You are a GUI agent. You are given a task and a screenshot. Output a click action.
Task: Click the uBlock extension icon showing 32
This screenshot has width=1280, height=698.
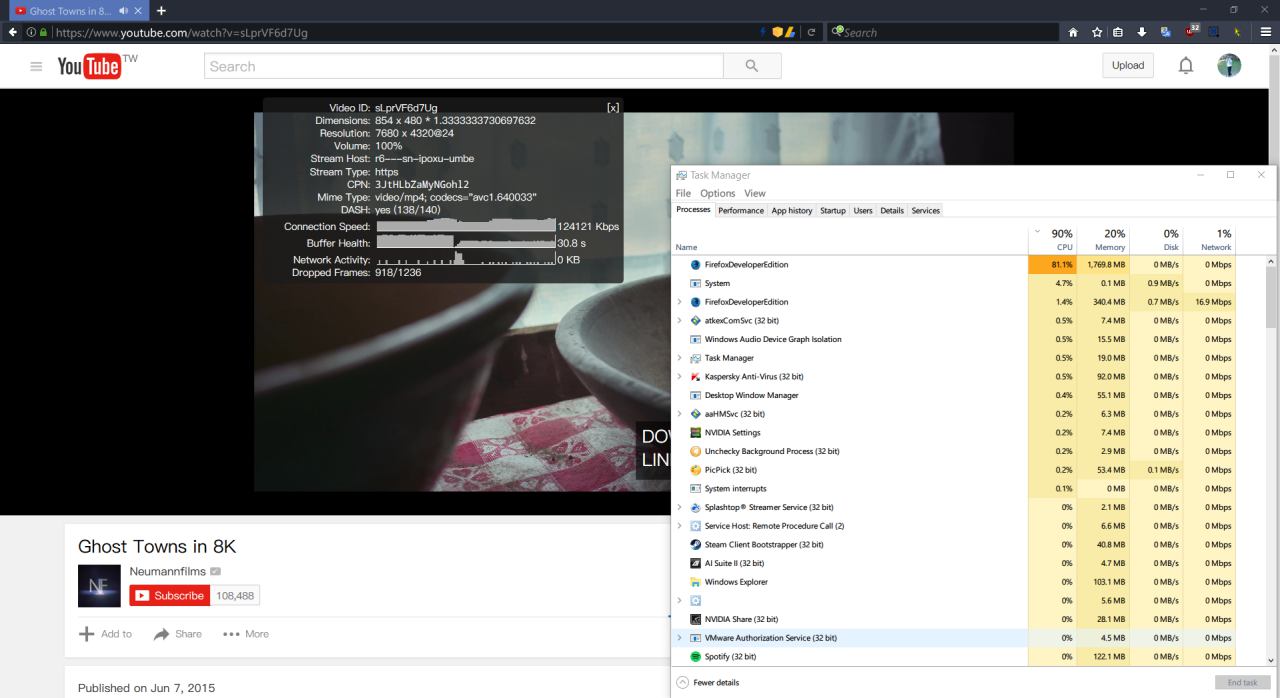pyautogui.click(x=1191, y=31)
